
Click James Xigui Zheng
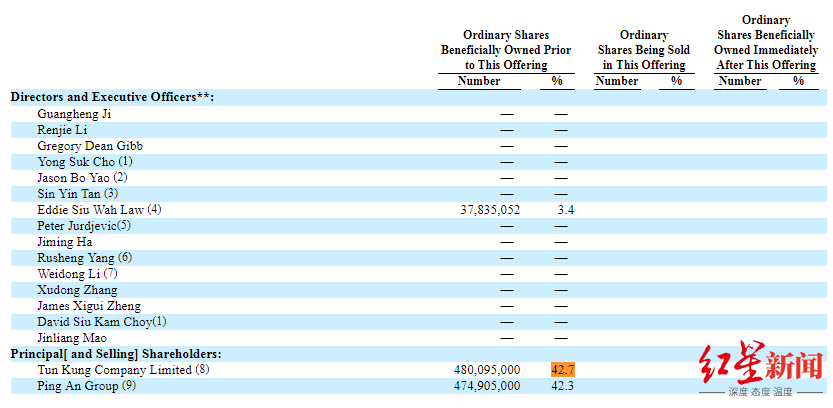[x=89, y=305]
